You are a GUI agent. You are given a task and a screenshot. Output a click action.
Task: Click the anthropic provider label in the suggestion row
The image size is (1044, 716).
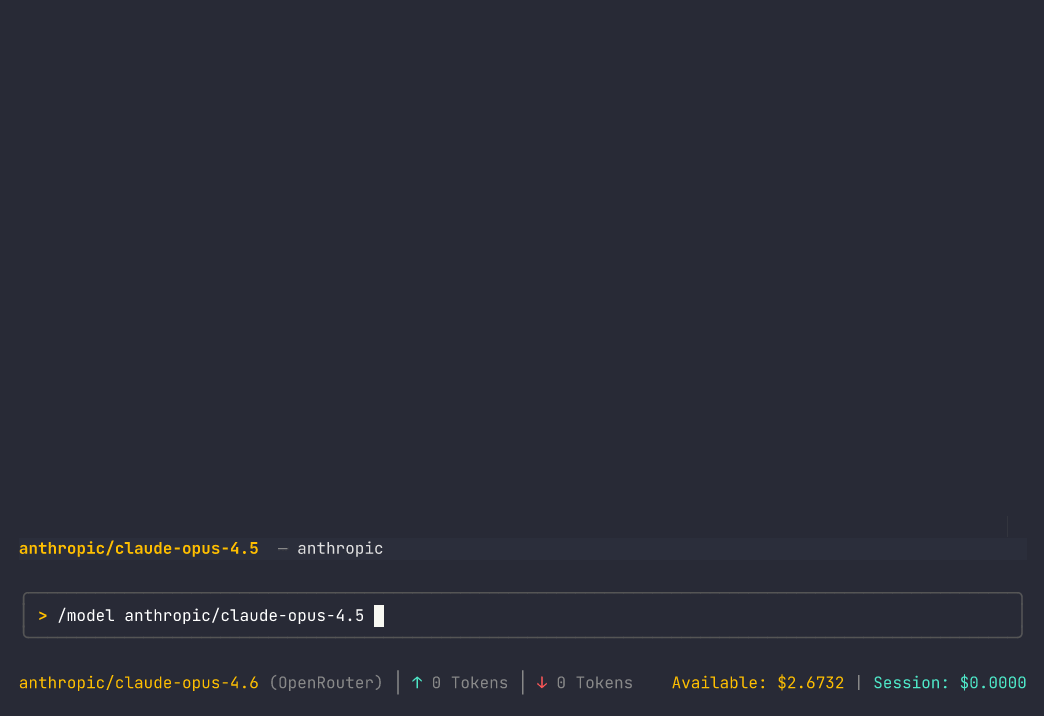pyautogui.click(x=340, y=548)
